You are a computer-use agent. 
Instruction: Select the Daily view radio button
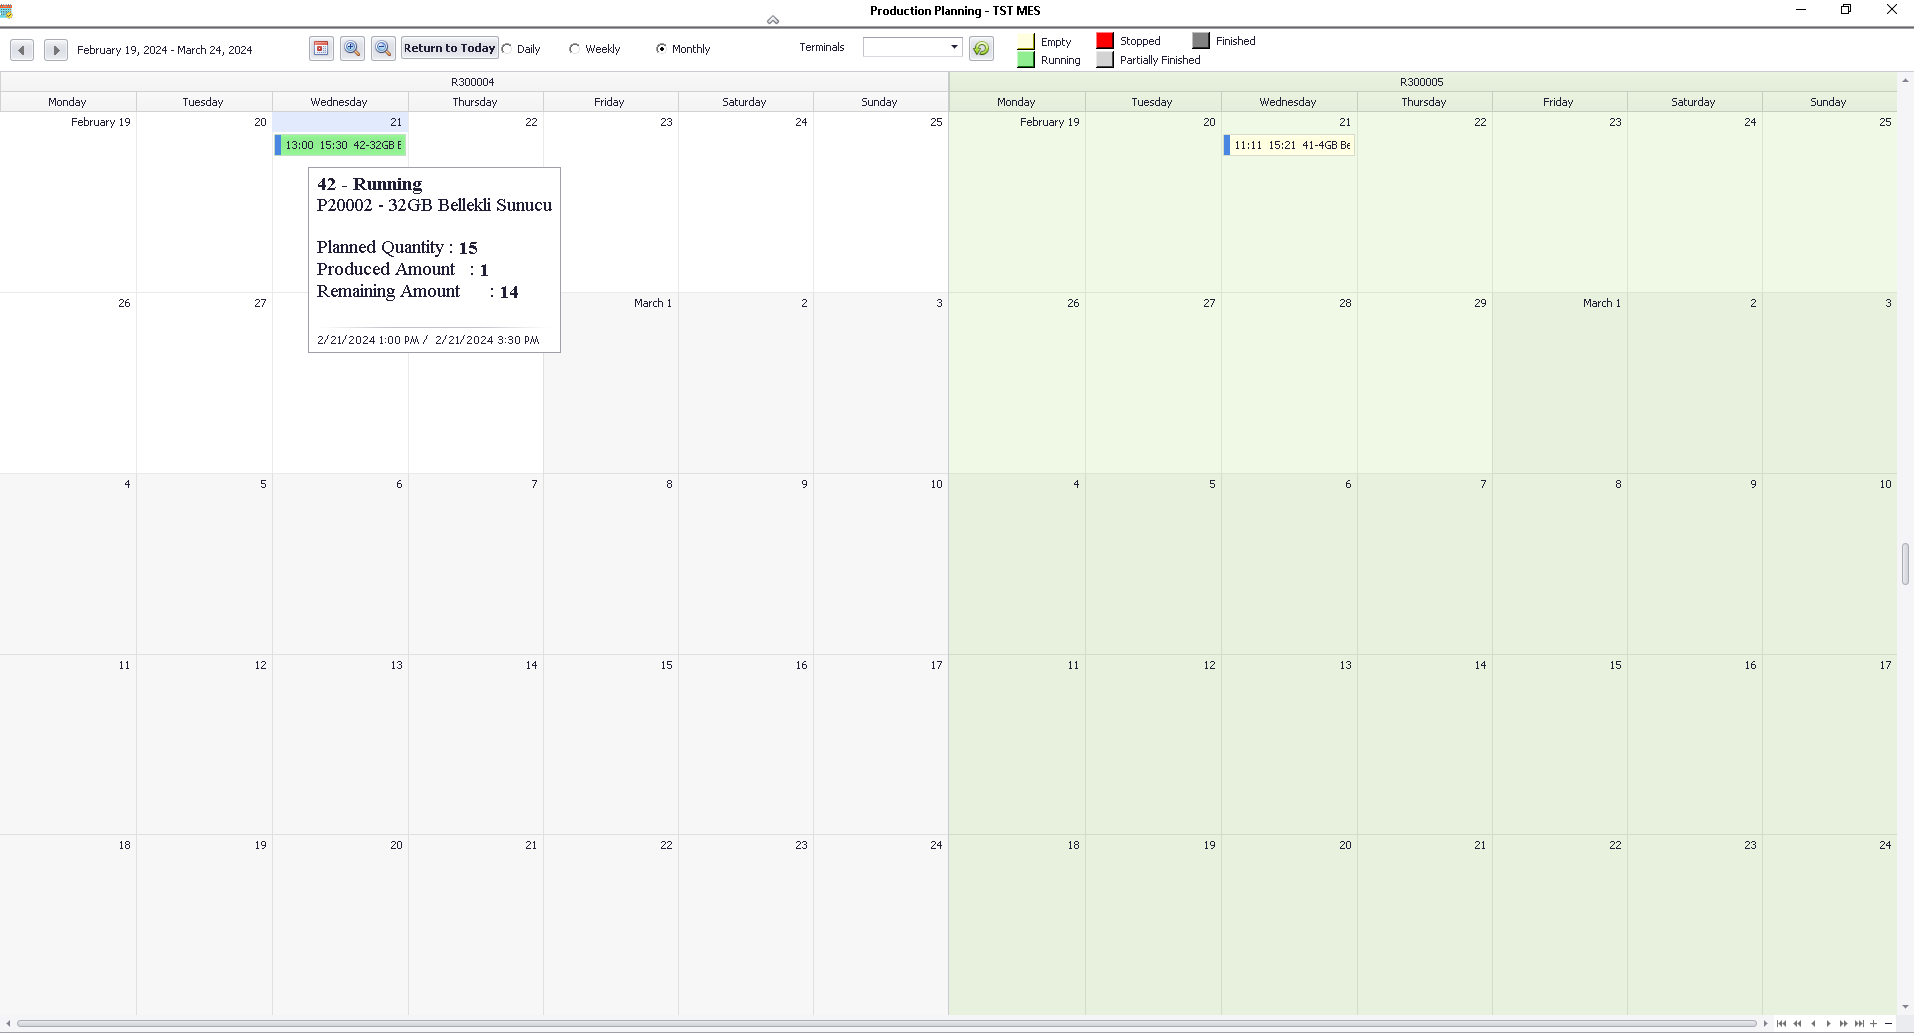508,49
